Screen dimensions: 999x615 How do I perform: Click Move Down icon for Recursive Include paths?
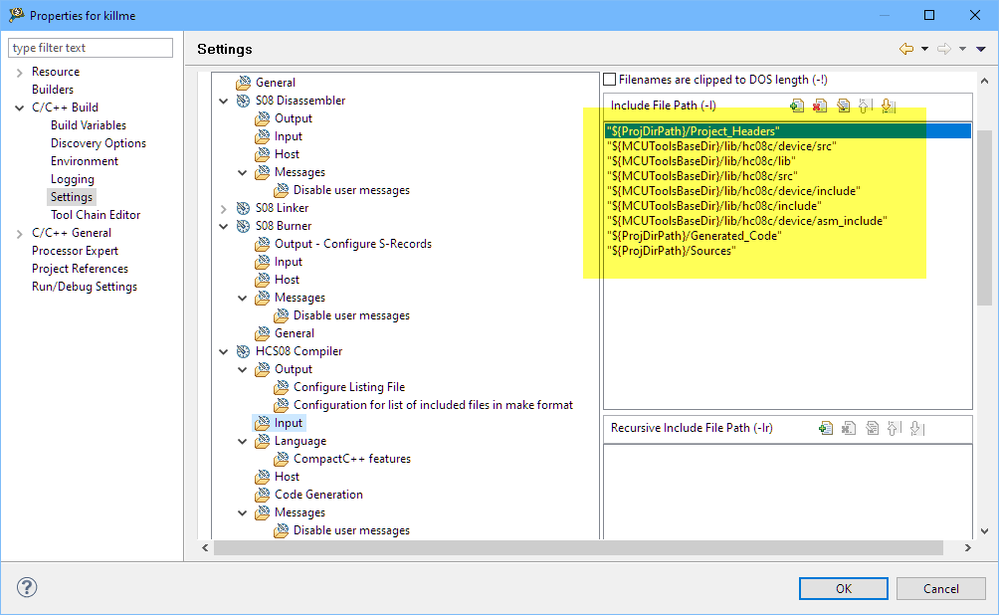point(917,428)
